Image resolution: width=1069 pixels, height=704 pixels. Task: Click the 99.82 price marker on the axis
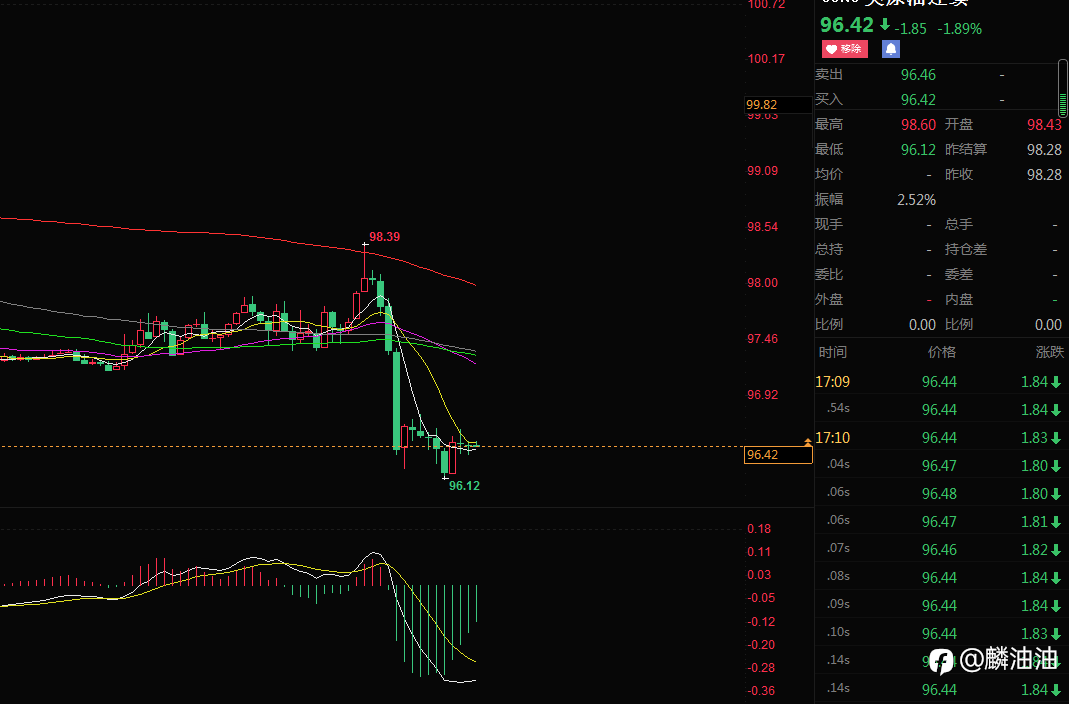point(778,104)
